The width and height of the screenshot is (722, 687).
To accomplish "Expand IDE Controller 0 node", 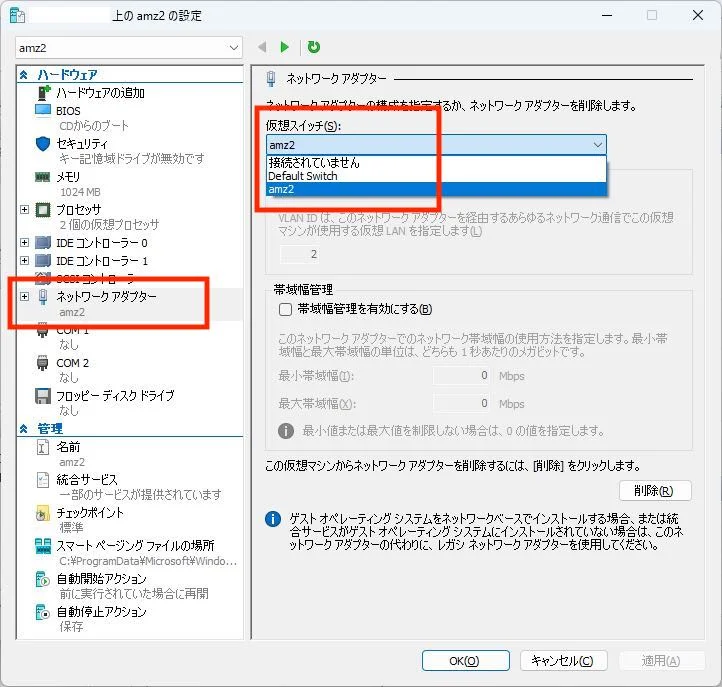I will click(25, 243).
